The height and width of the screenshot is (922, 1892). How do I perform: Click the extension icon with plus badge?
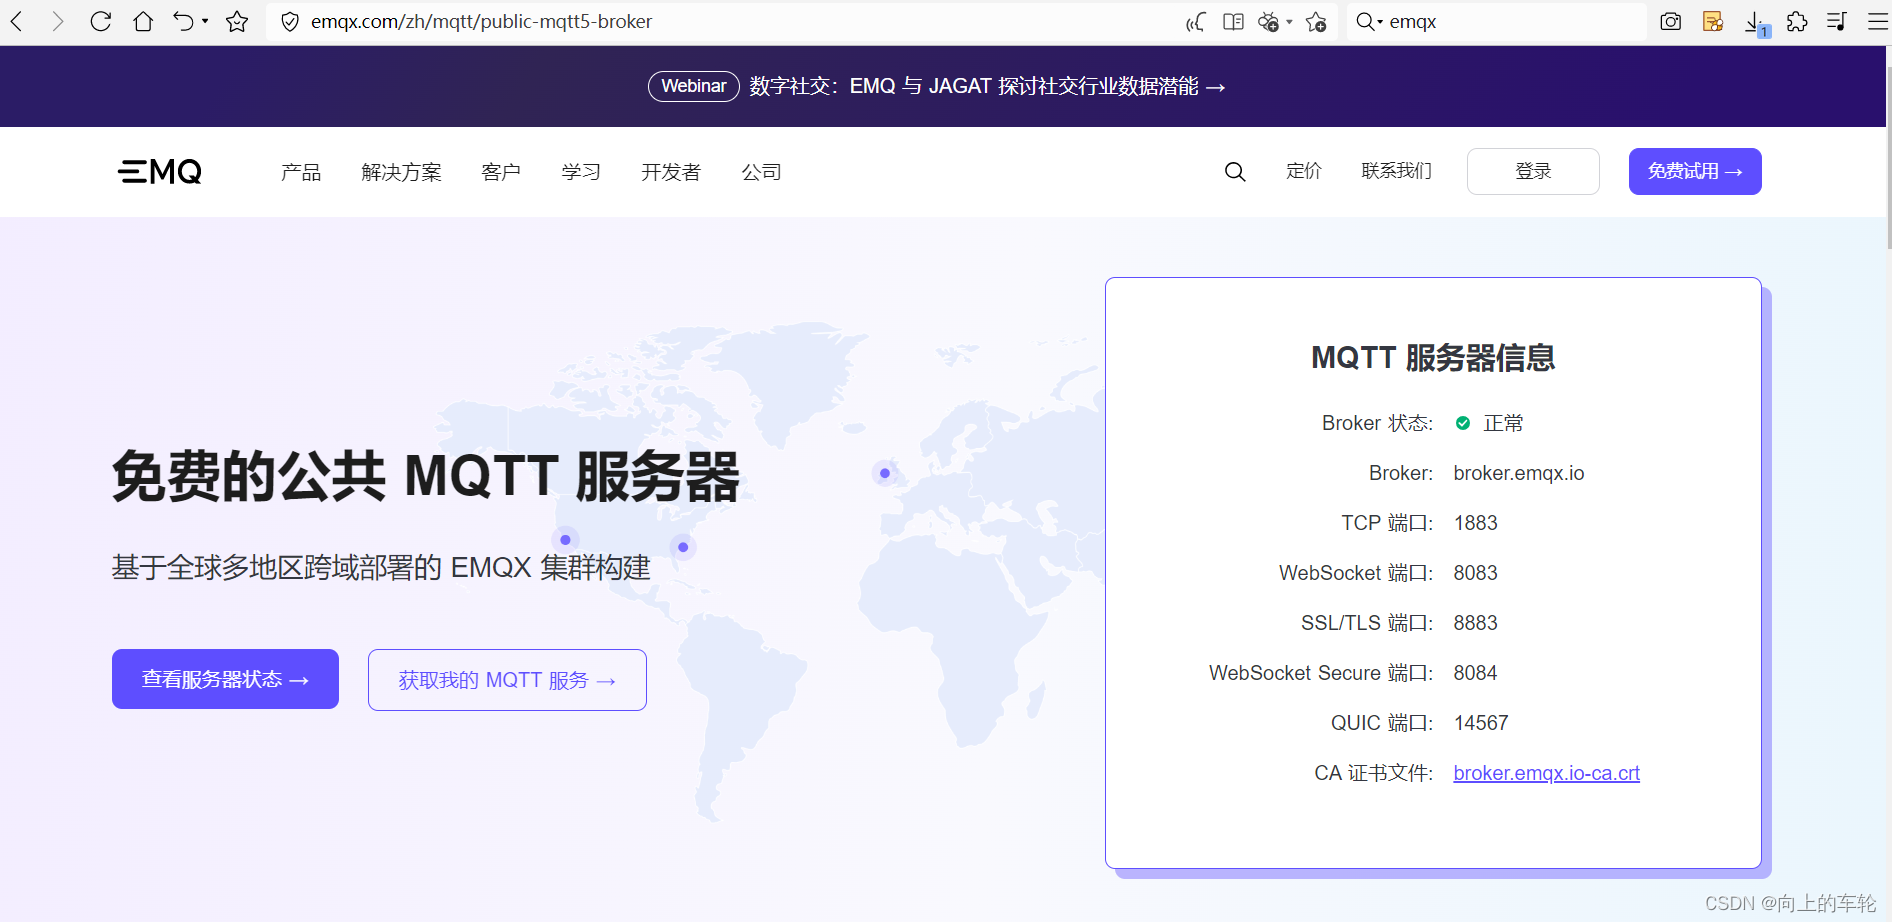point(1268,22)
